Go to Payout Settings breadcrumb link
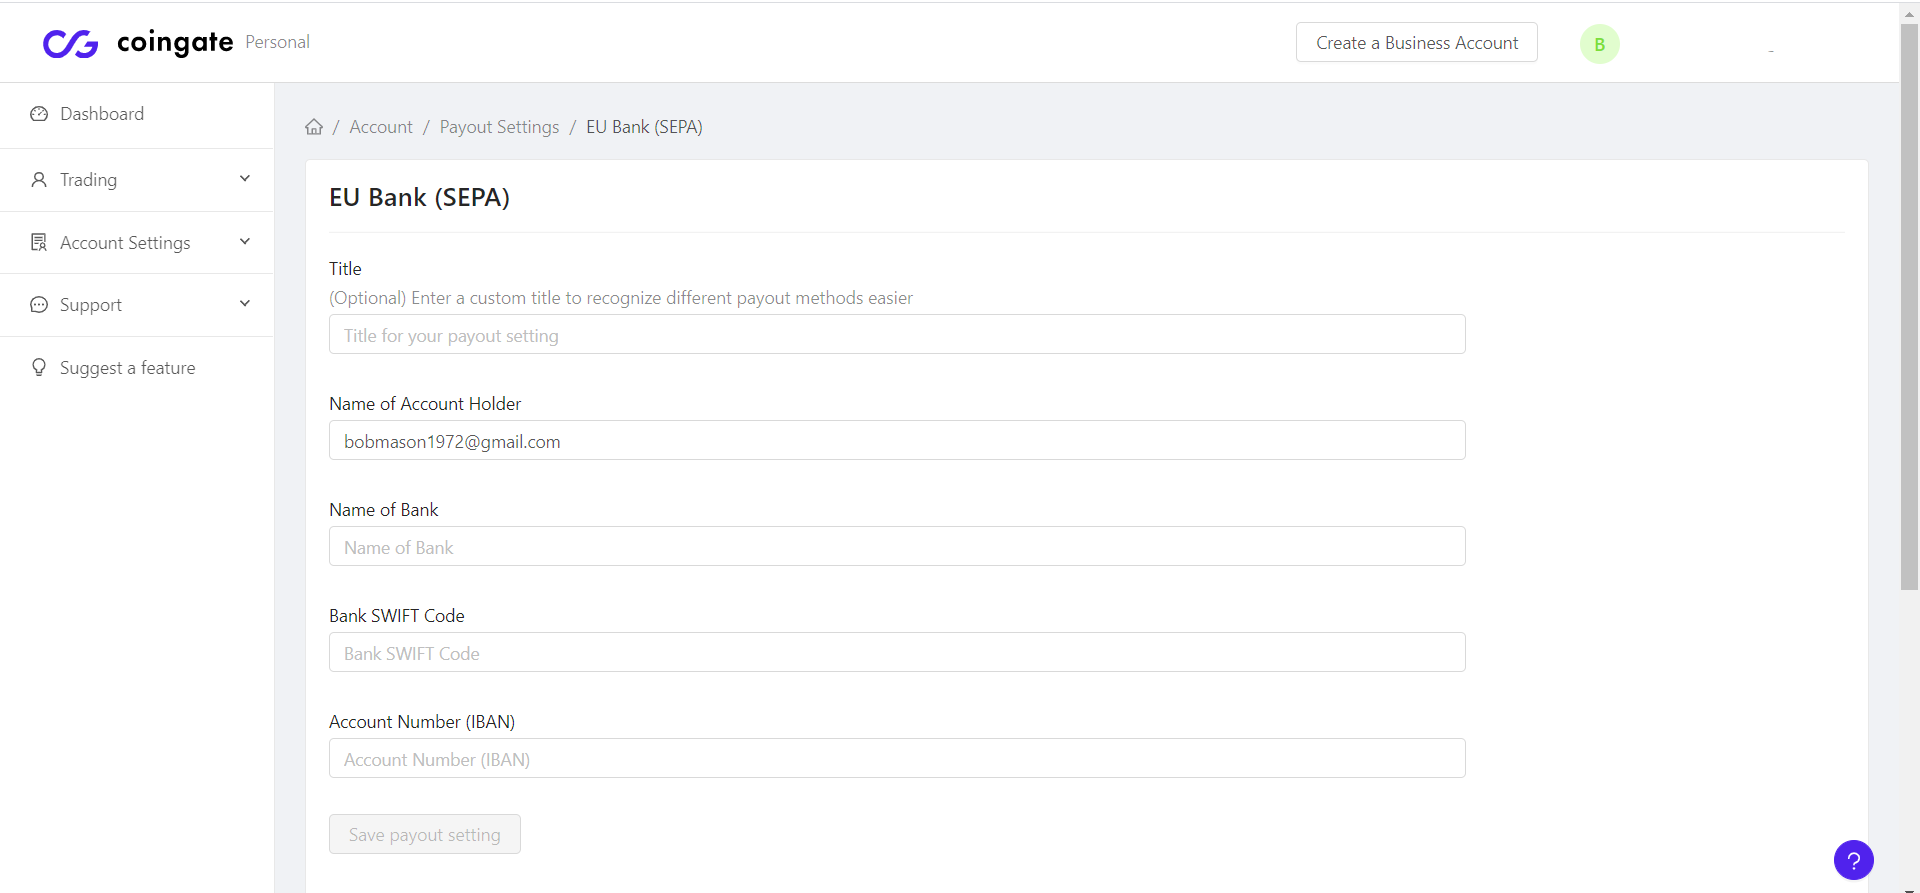 500,127
